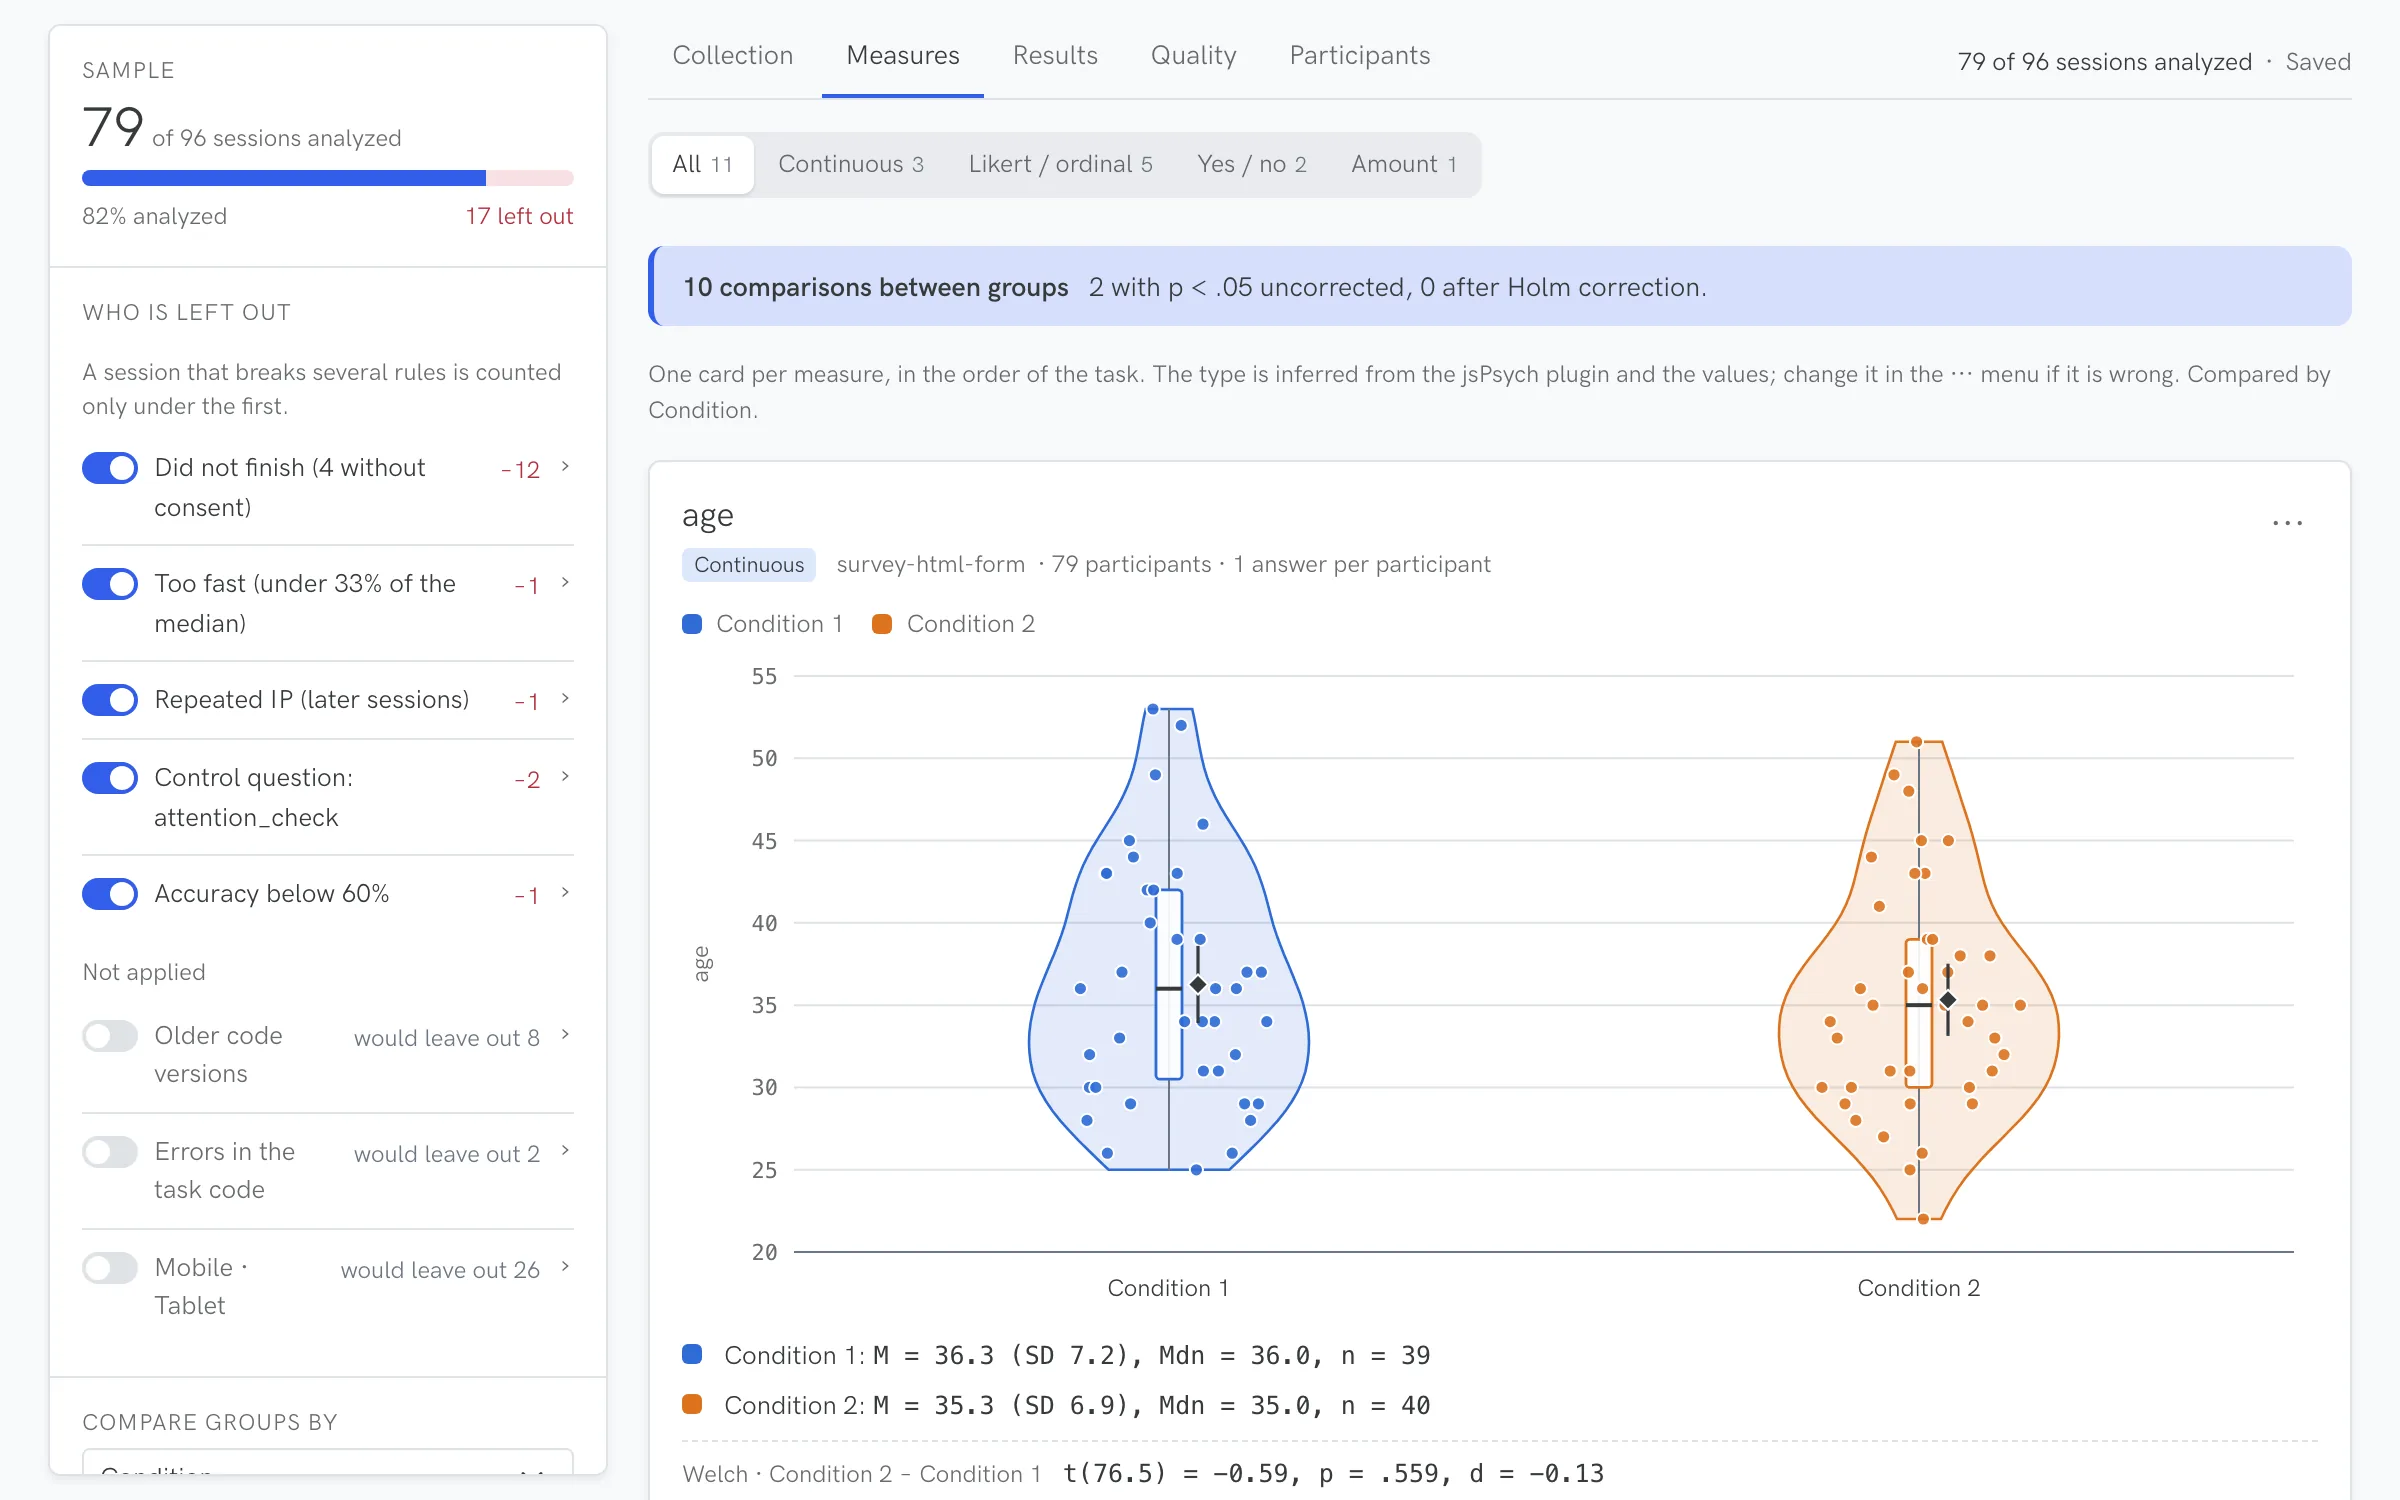Image resolution: width=2400 pixels, height=1500 pixels.
Task: Click the 'Saved' status text
Action: (x=2318, y=62)
